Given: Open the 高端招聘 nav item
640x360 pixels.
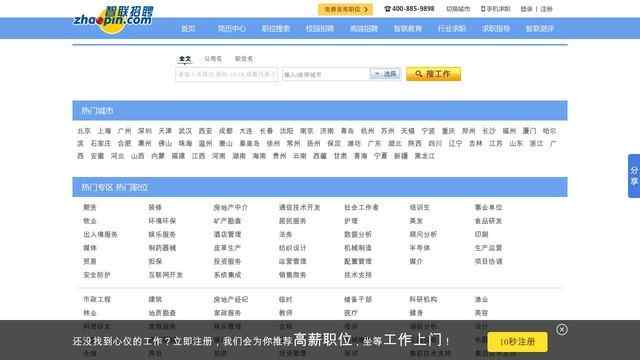Looking at the screenshot, I should [x=364, y=29].
